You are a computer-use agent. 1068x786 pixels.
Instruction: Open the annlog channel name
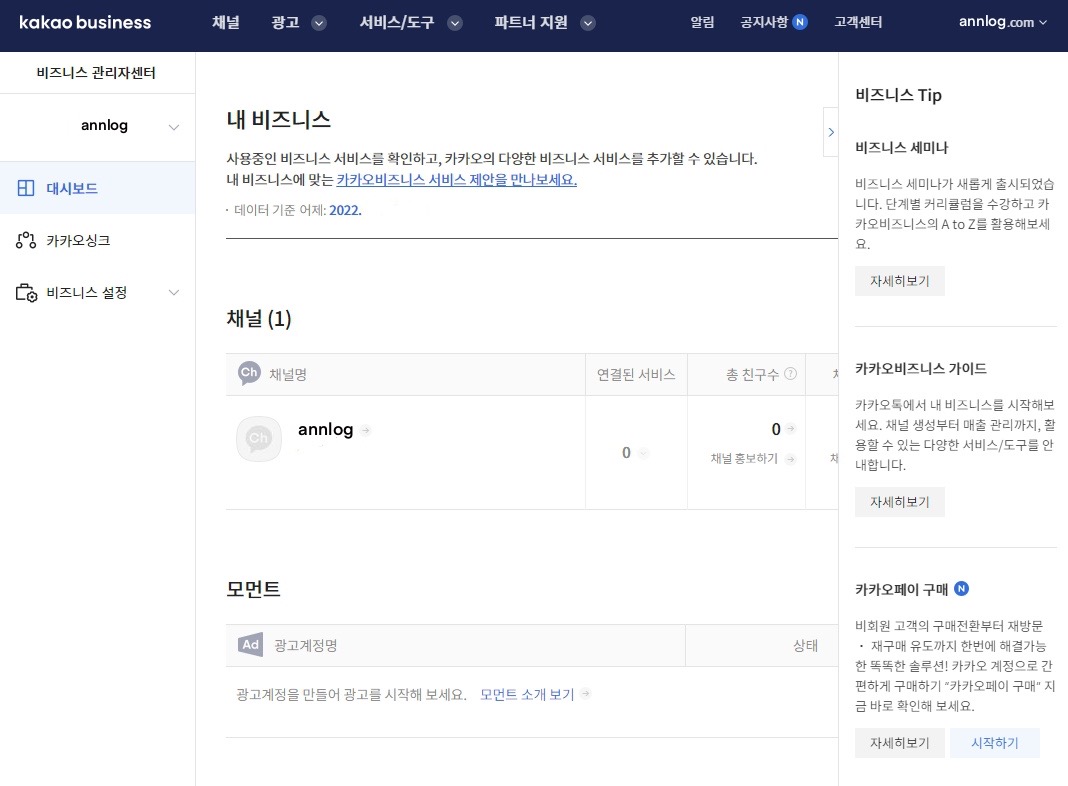coord(326,430)
